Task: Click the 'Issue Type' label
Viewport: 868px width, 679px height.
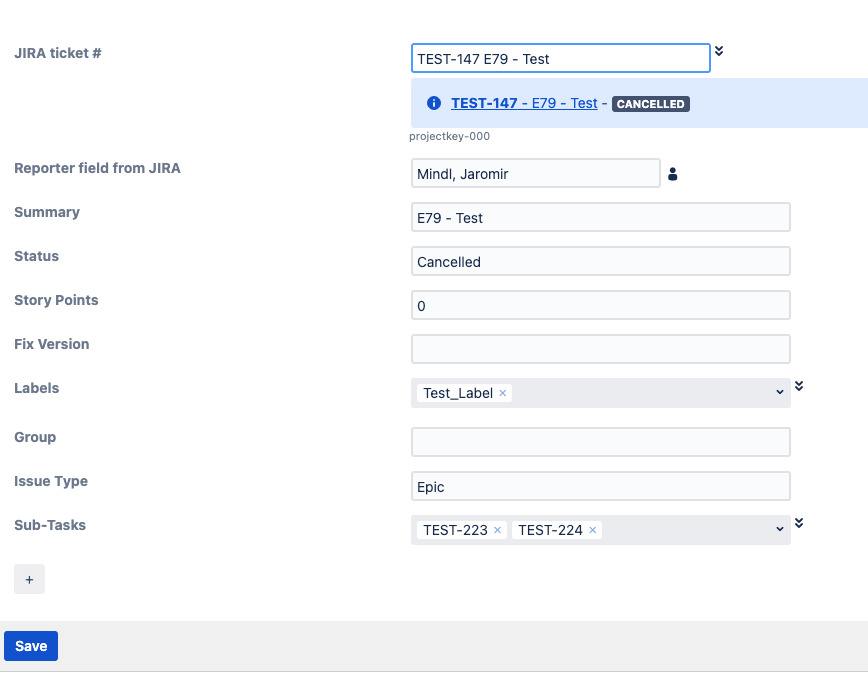Action: coord(51,481)
